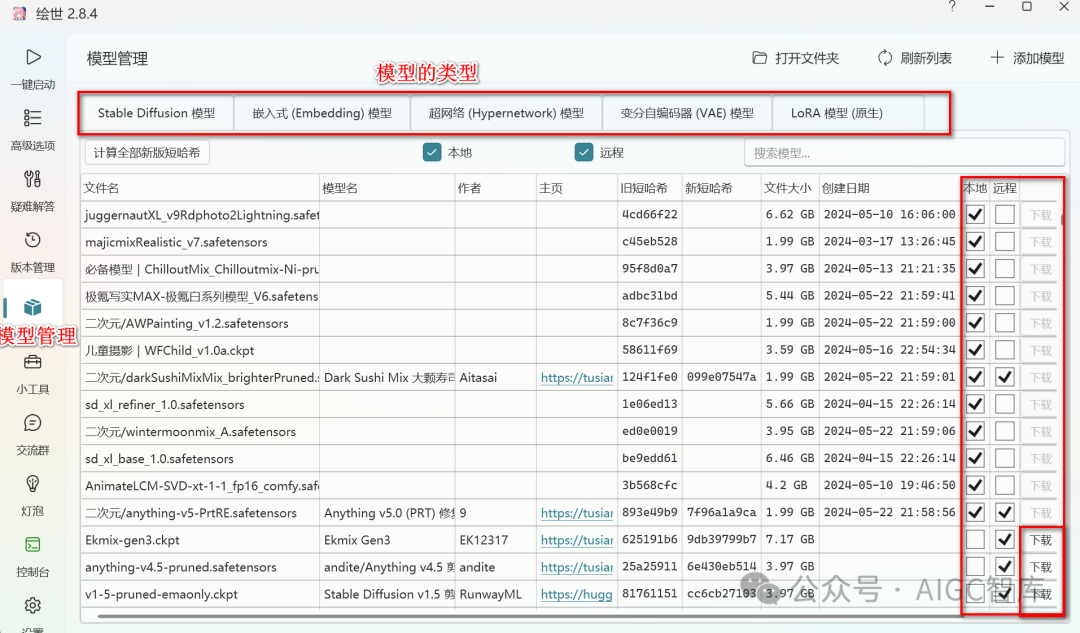Screen dimensions: 1080x633
Task: Click author name EK12317
Action: [x=484, y=540]
